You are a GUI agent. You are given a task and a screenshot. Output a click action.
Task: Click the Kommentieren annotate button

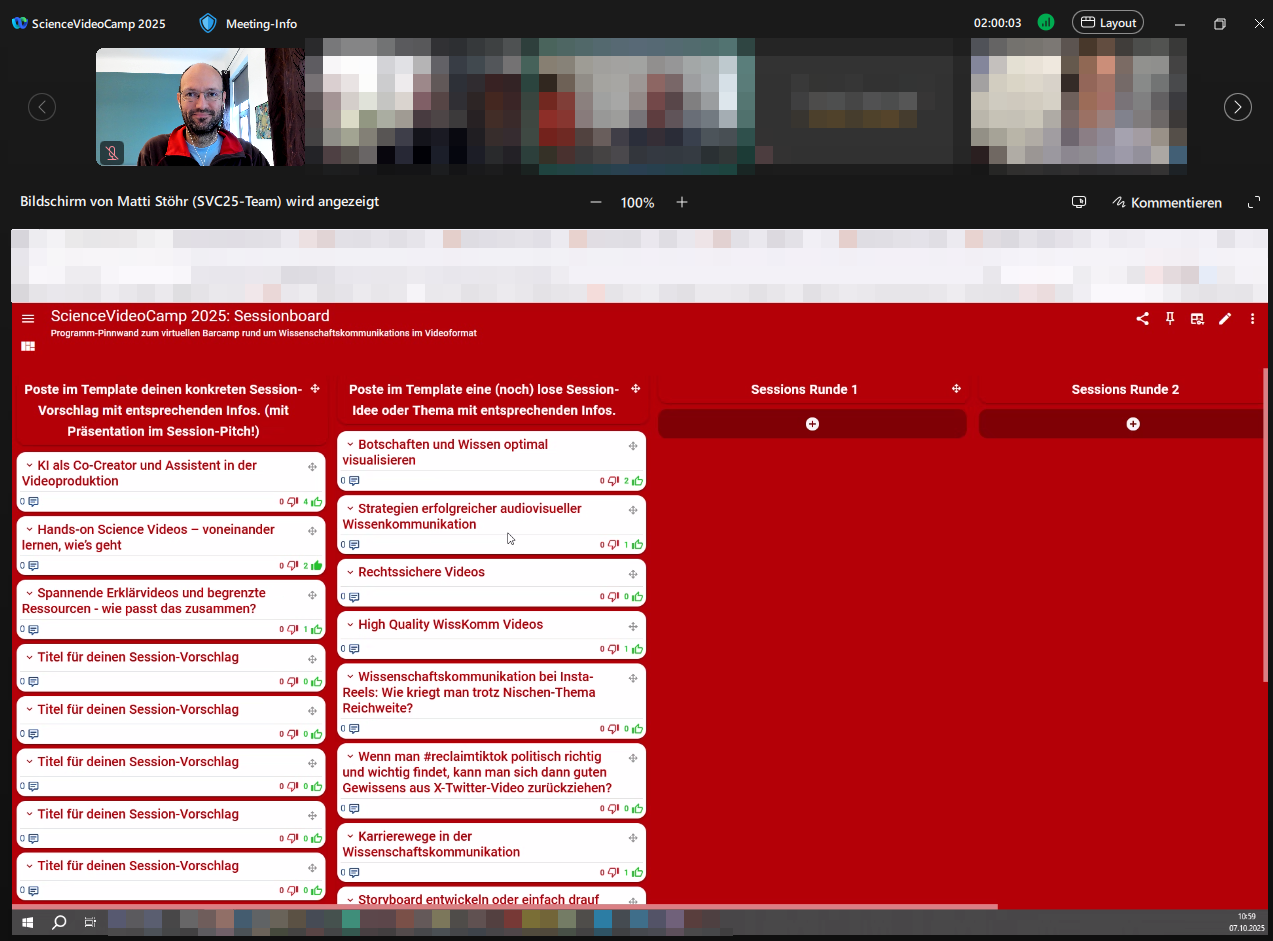point(1167,202)
